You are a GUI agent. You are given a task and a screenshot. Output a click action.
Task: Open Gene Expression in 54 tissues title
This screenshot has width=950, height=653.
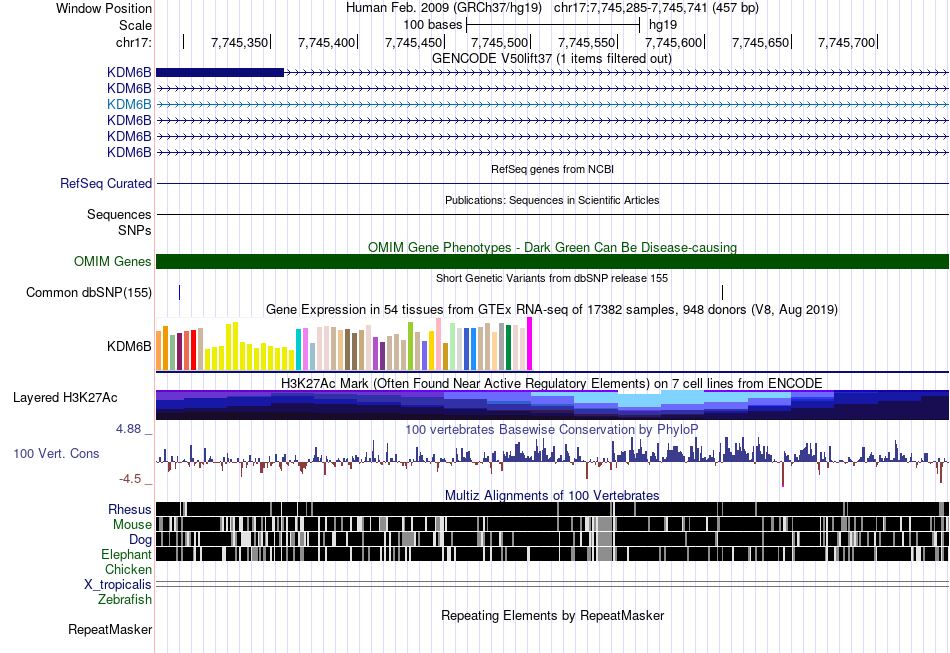[x=552, y=310]
